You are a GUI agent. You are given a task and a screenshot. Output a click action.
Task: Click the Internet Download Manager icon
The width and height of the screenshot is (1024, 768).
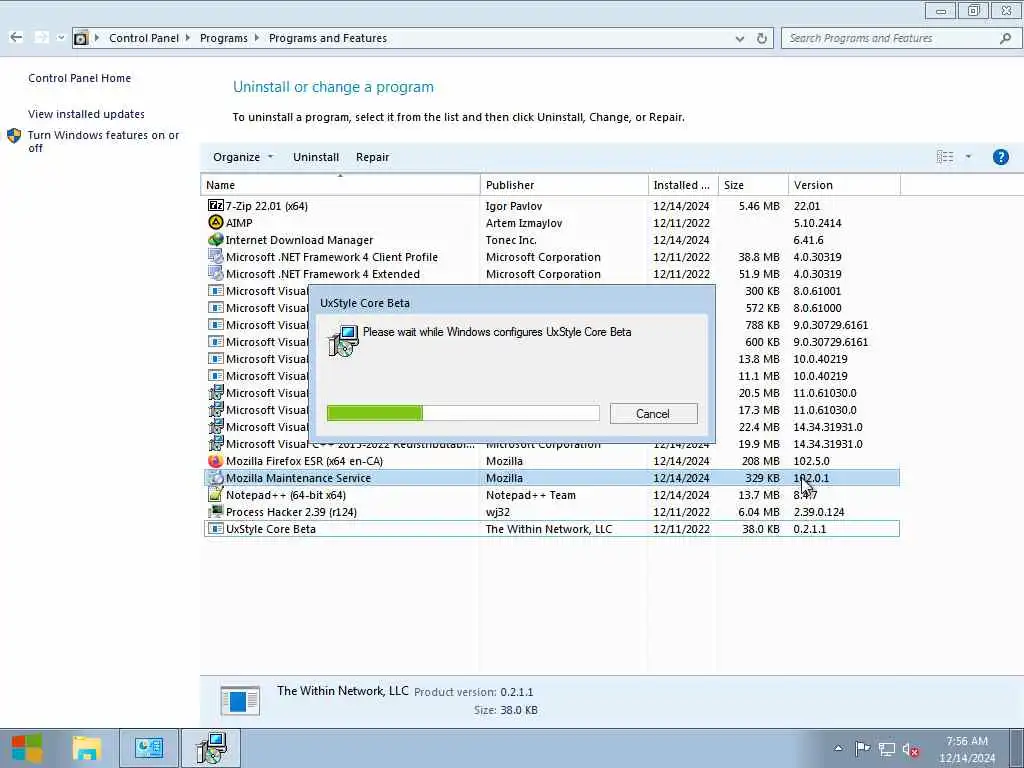(216, 240)
